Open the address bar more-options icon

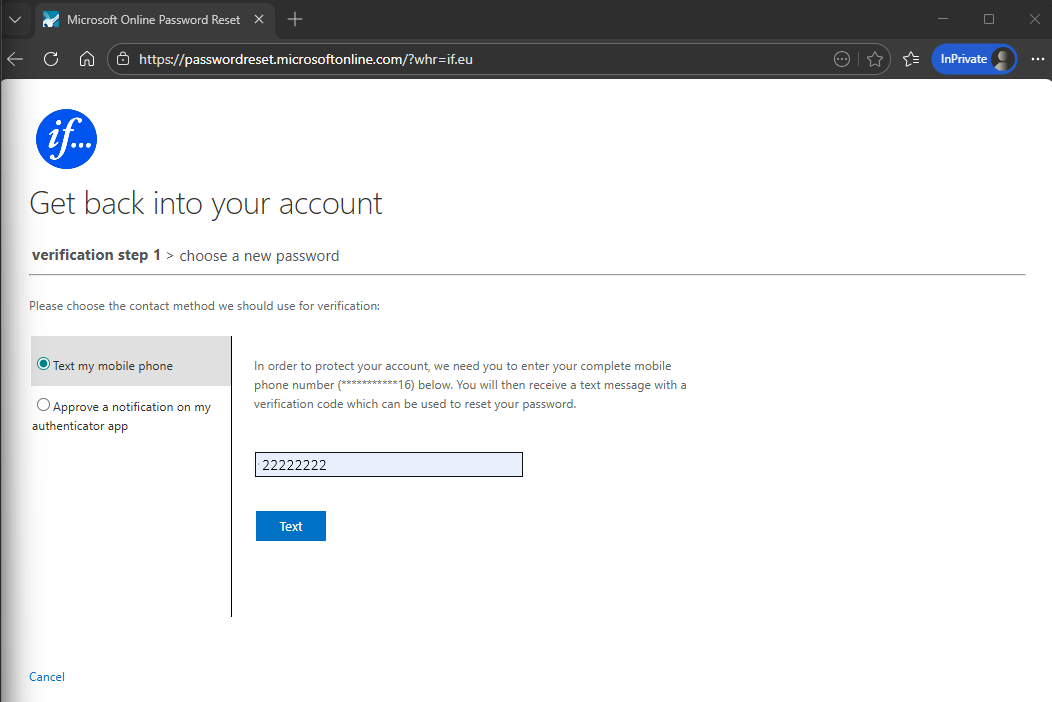pyautogui.click(x=842, y=59)
